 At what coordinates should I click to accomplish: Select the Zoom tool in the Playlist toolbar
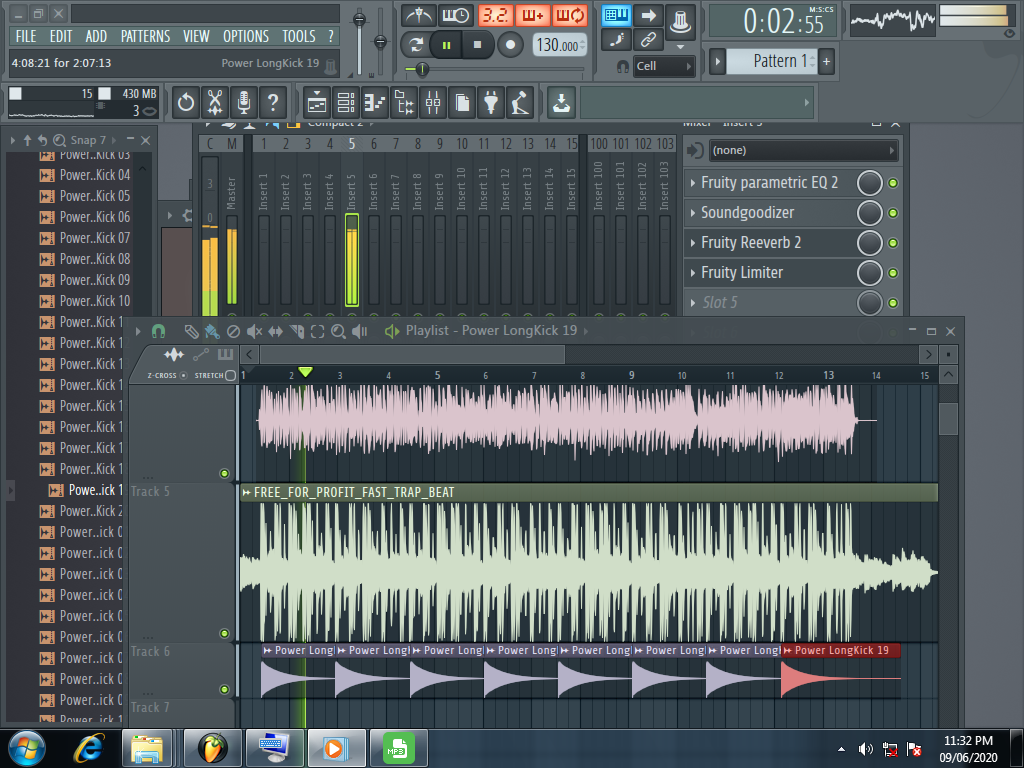(338, 331)
